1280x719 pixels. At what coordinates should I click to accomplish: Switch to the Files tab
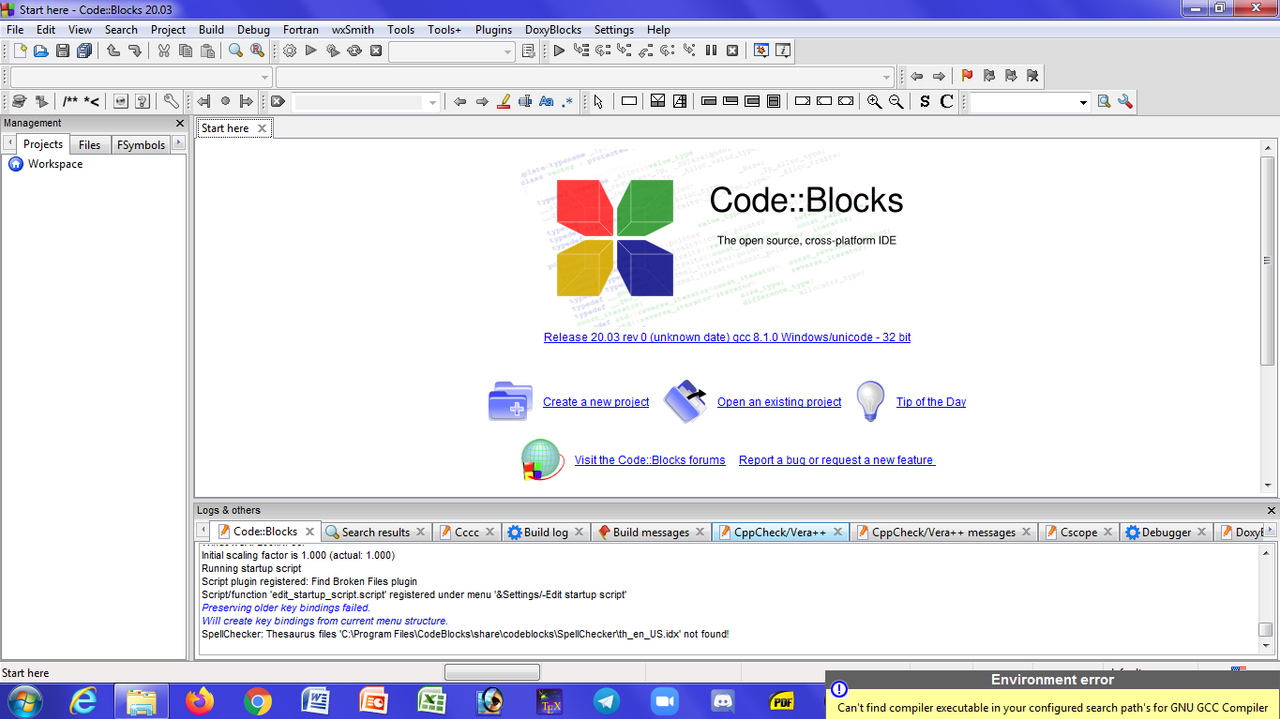(90, 145)
